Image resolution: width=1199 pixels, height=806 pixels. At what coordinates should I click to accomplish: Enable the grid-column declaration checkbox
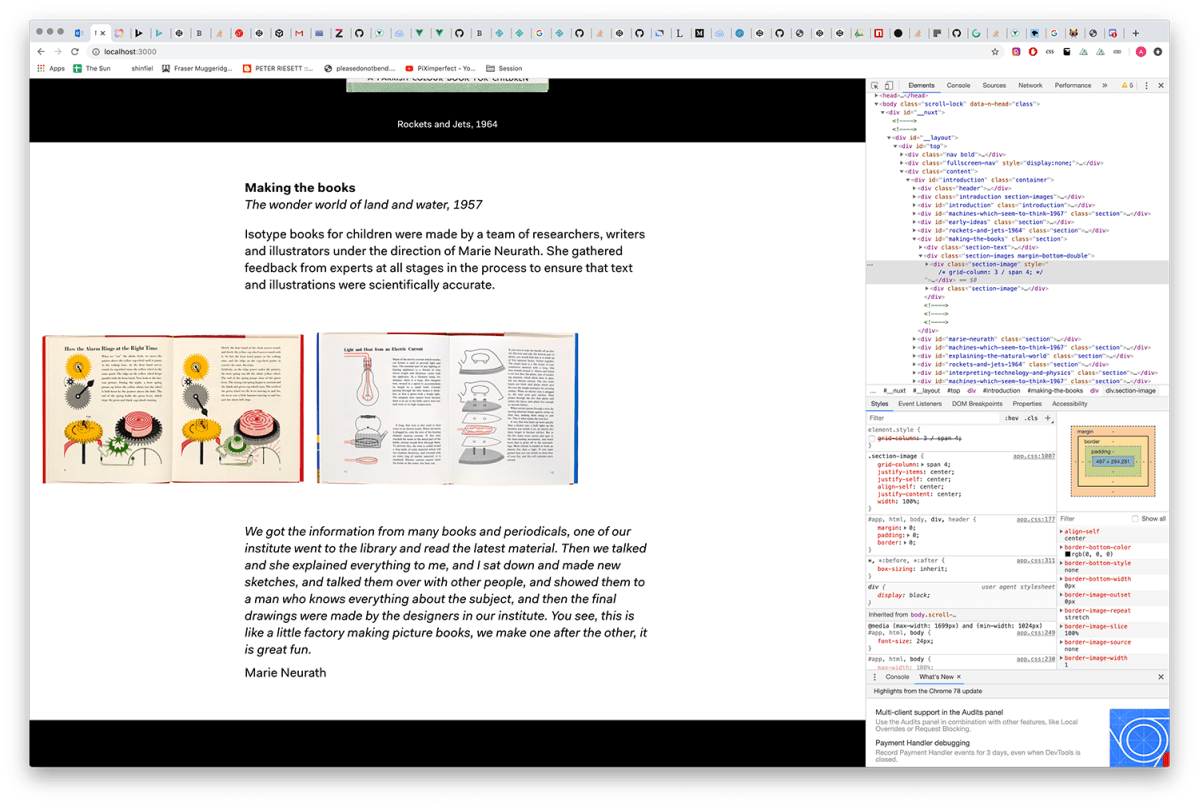[x=872, y=439]
